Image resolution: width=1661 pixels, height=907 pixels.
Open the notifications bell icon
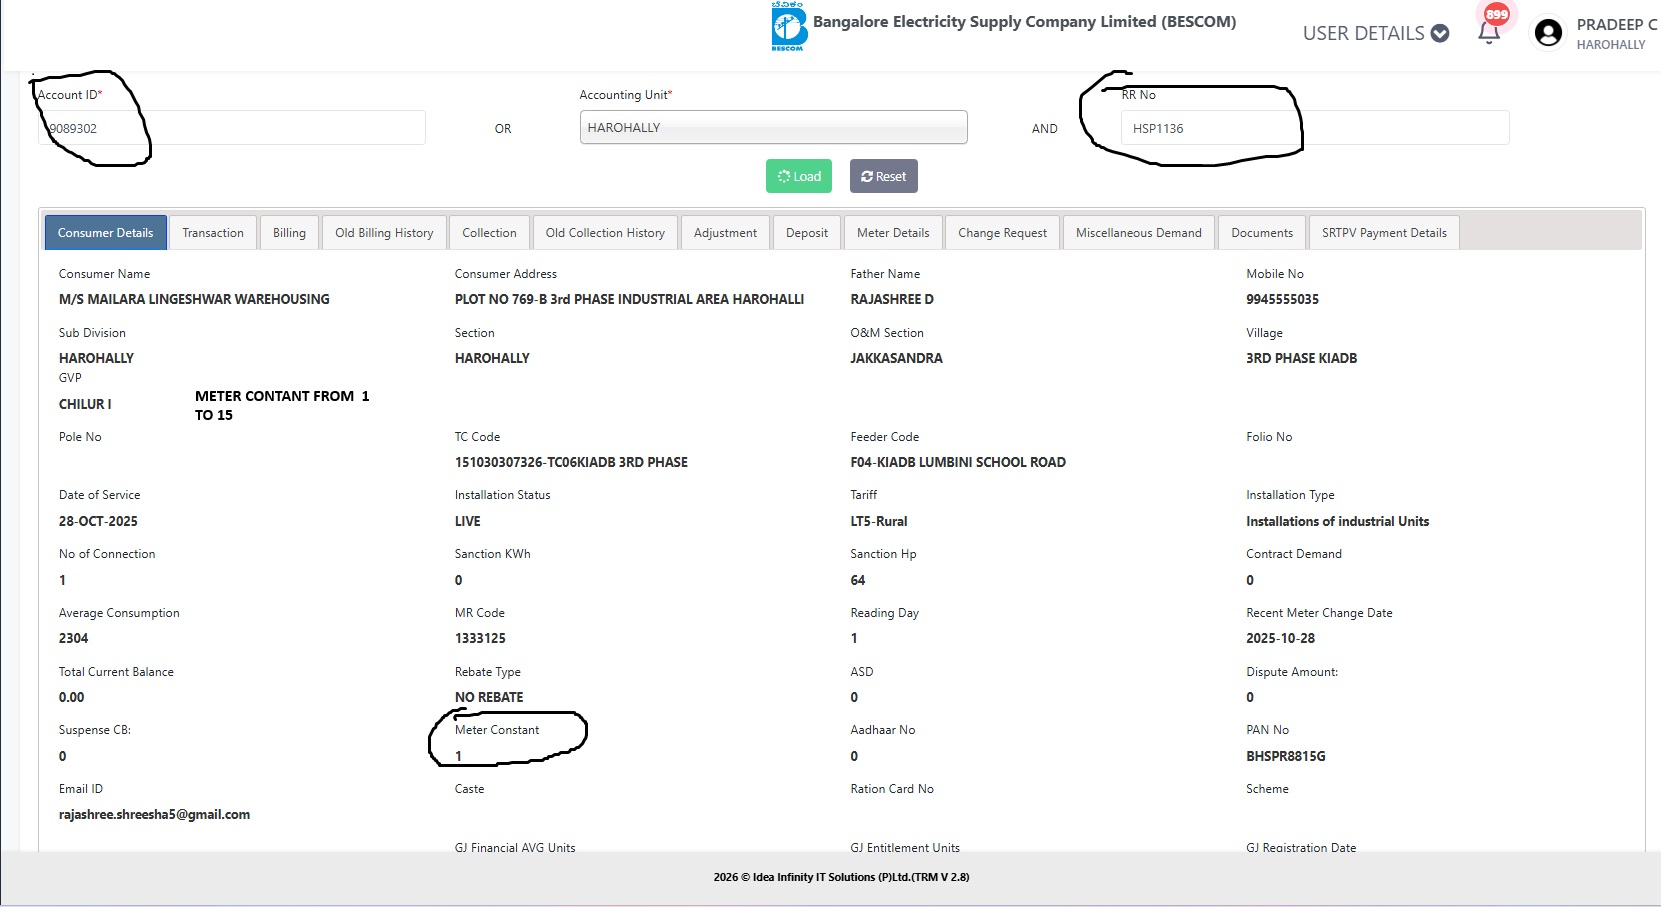click(x=1488, y=32)
